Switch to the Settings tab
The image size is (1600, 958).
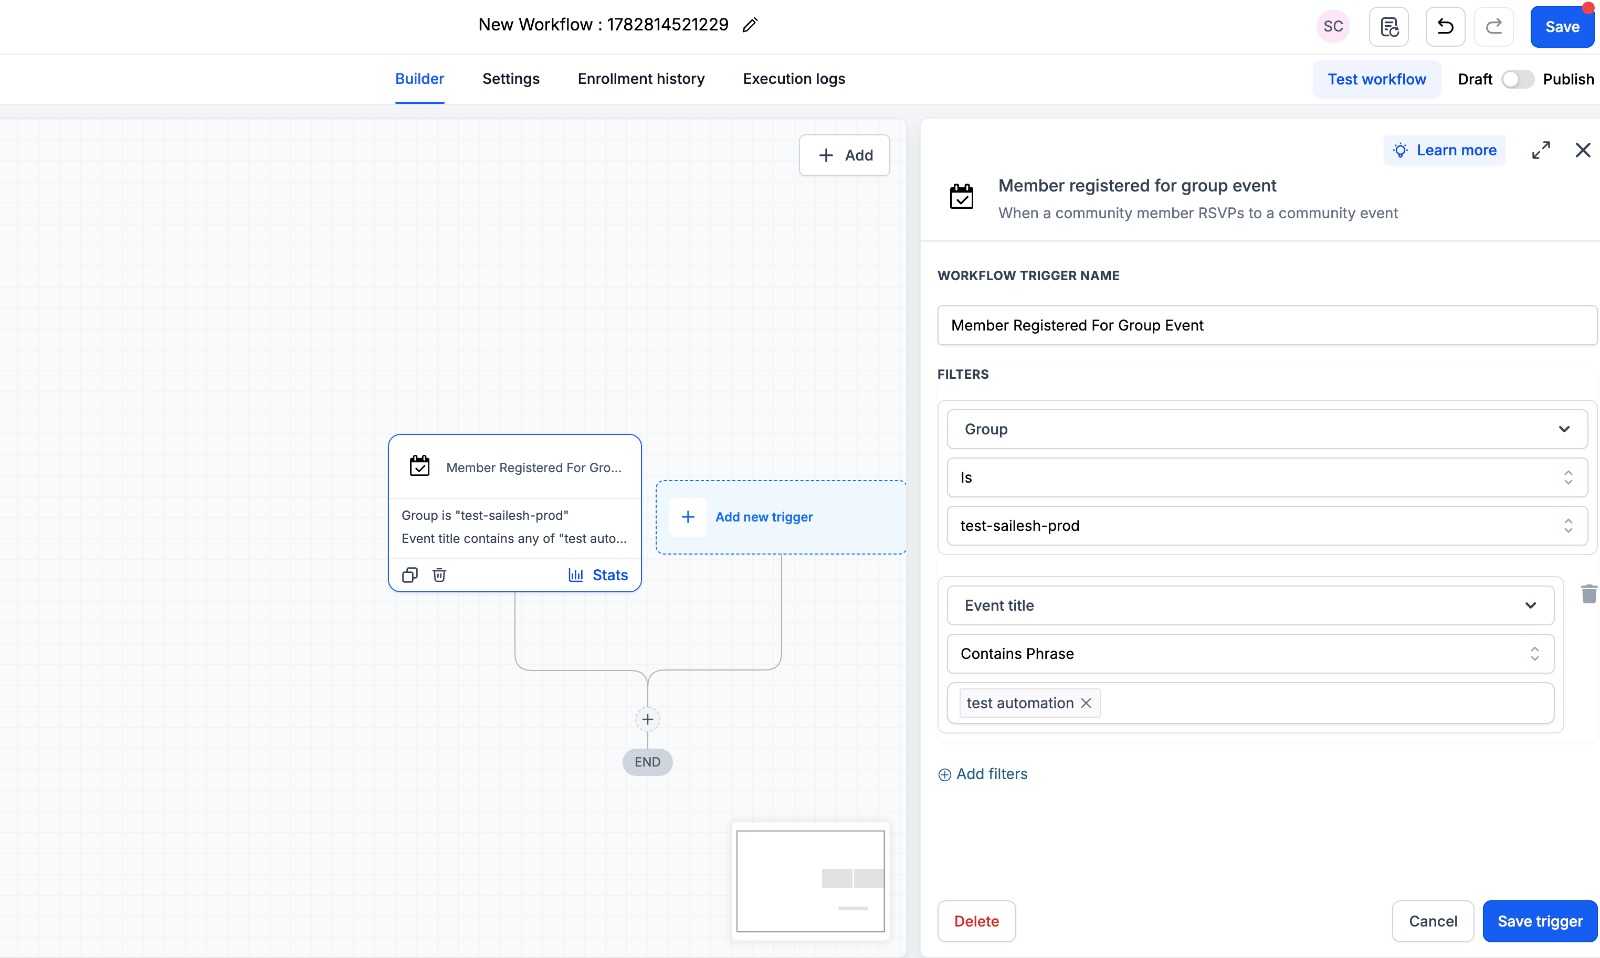click(x=511, y=79)
